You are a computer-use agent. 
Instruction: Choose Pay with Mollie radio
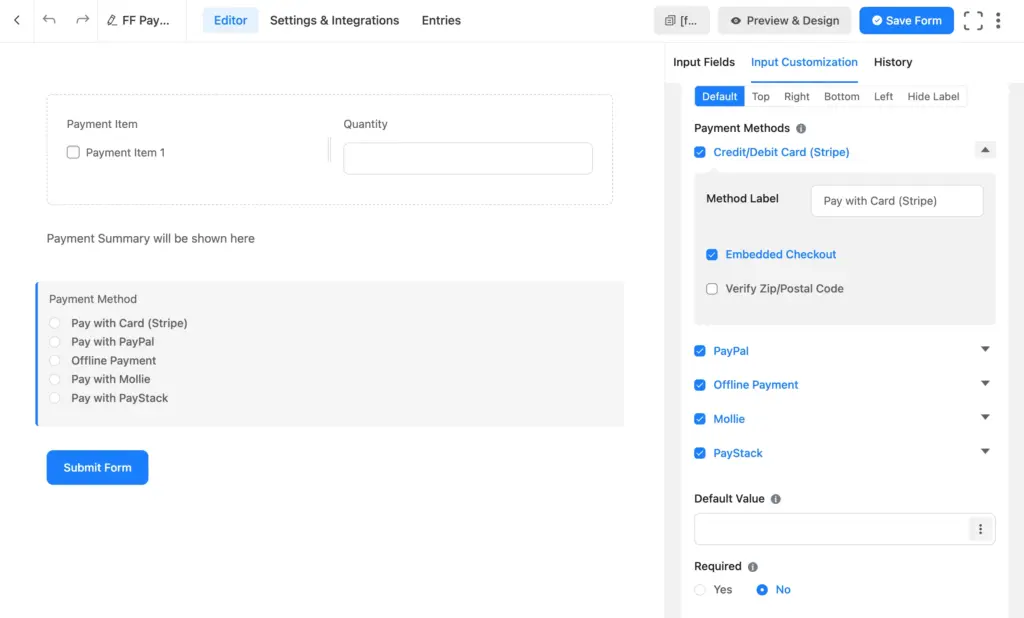55,380
